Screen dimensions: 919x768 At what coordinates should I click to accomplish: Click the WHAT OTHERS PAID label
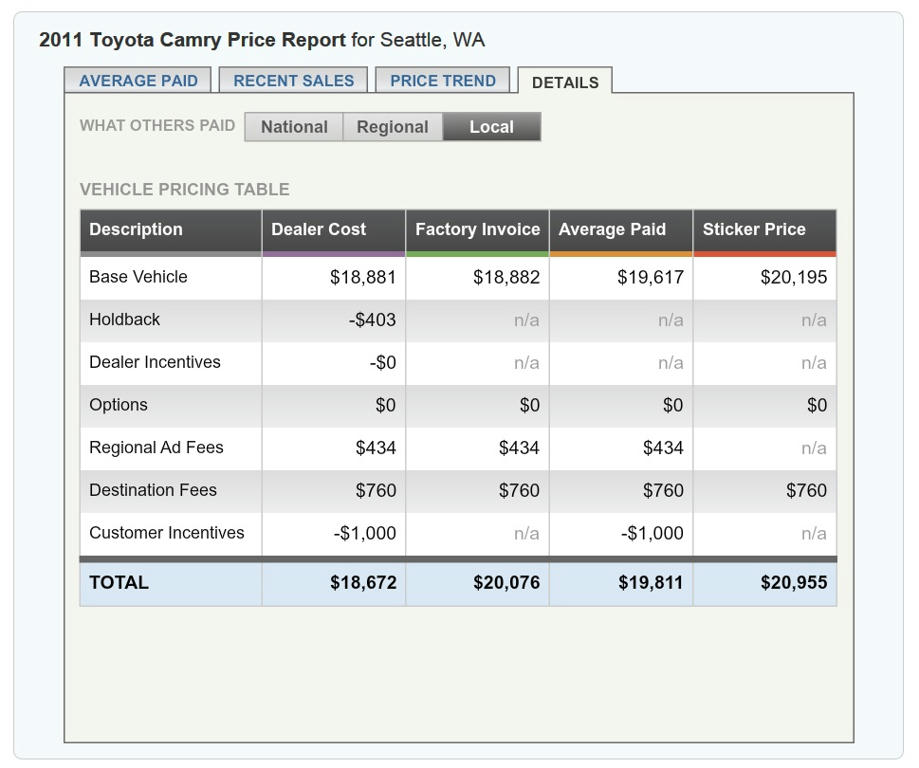pos(157,125)
